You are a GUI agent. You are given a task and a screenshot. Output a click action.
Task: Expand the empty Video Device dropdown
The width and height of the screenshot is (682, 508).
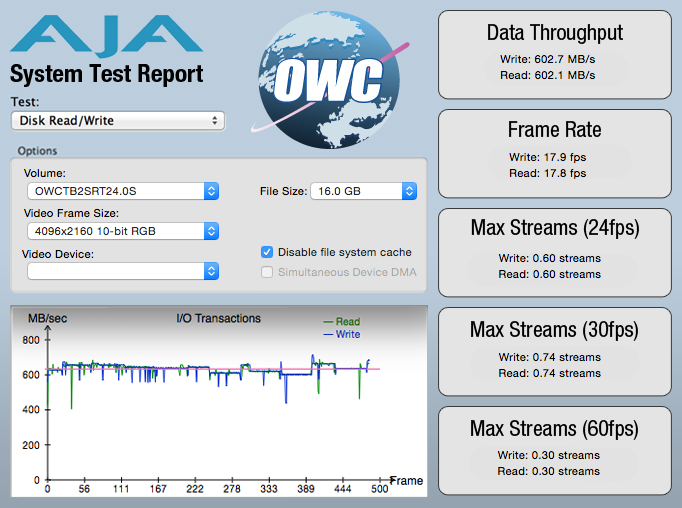point(122,271)
